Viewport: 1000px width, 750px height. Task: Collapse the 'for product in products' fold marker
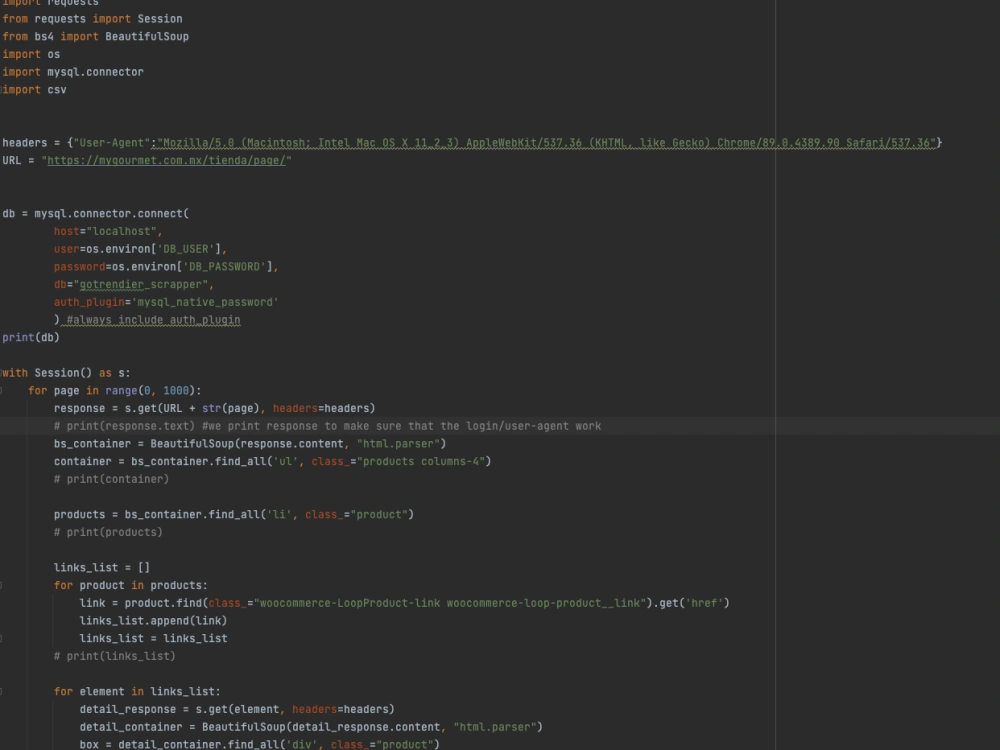(1, 585)
